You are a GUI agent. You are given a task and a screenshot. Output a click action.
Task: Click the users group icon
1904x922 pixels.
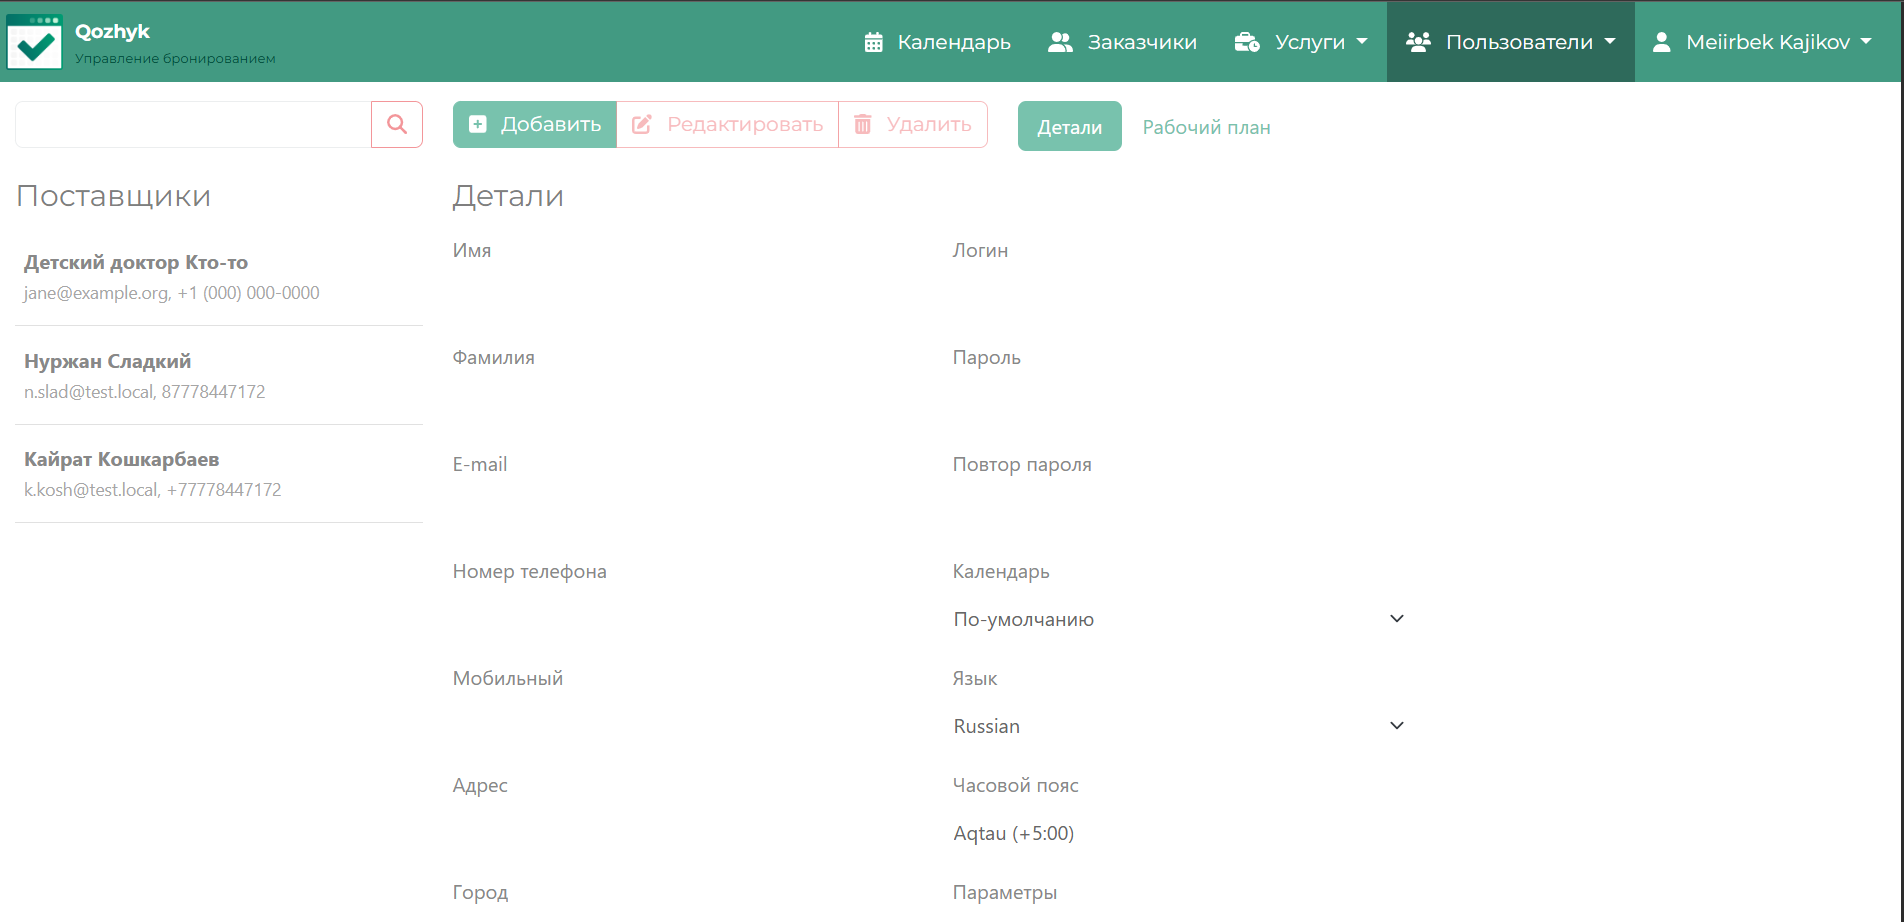1418,42
